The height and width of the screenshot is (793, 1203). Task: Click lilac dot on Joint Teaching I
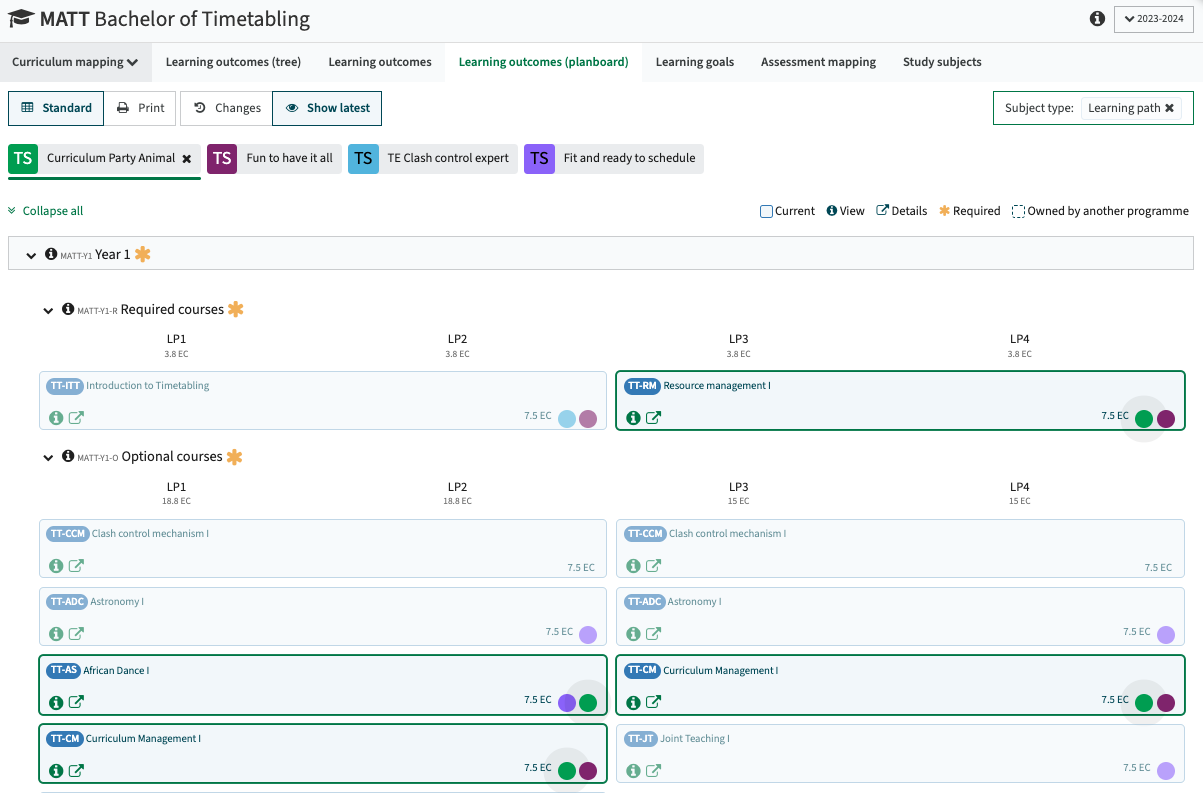click(x=1166, y=771)
